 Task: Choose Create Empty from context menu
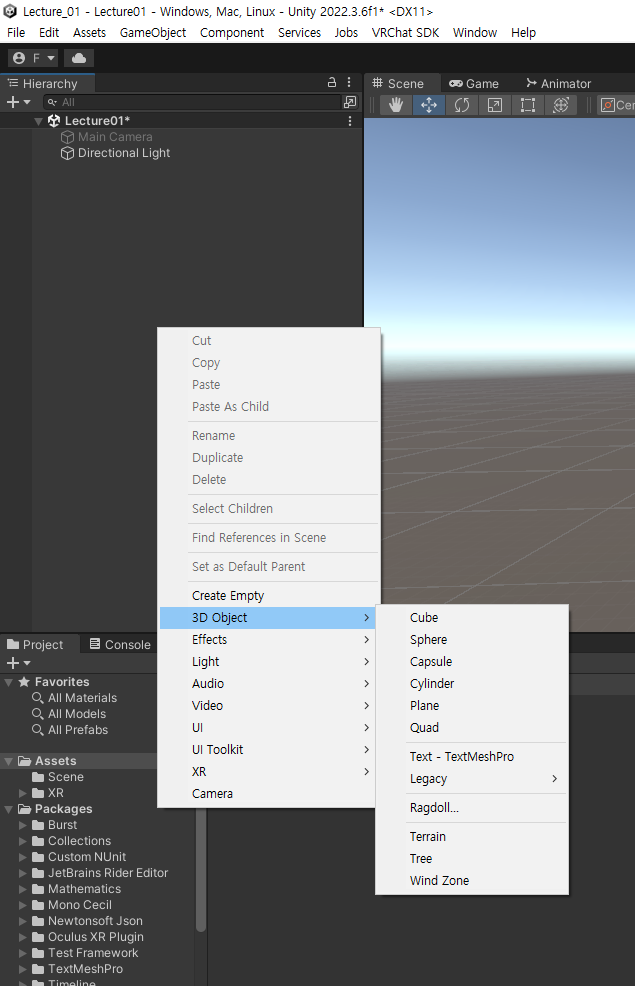coord(268,595)
